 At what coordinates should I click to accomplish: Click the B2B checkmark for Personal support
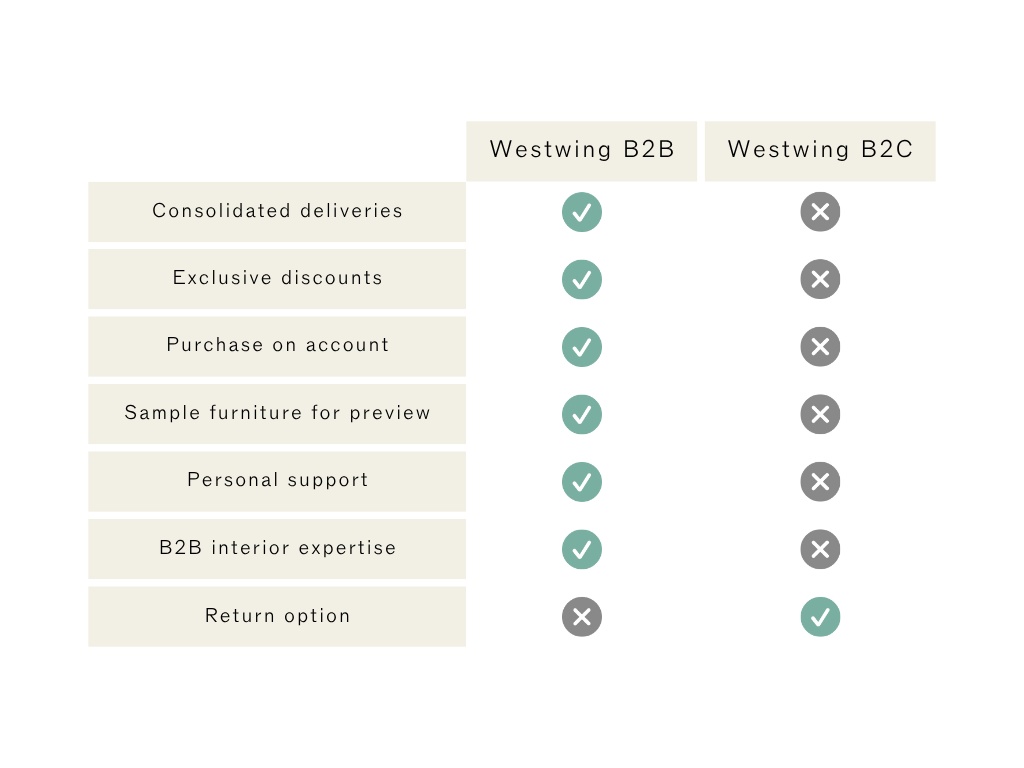tap(581, 482)
